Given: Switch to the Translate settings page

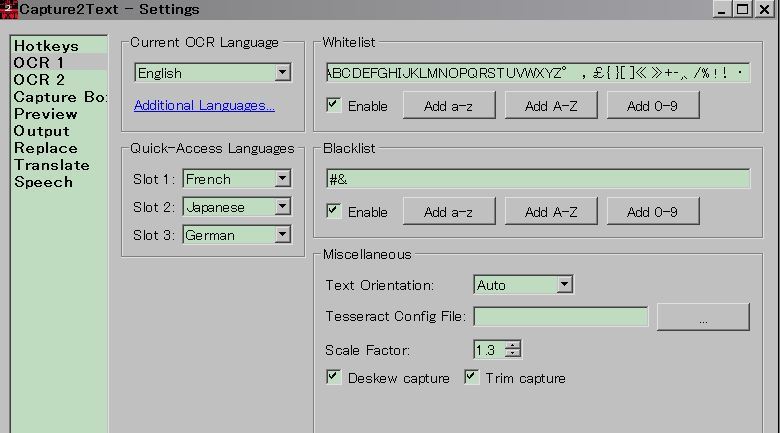Looking at the screenshot, I should [59, 165].
